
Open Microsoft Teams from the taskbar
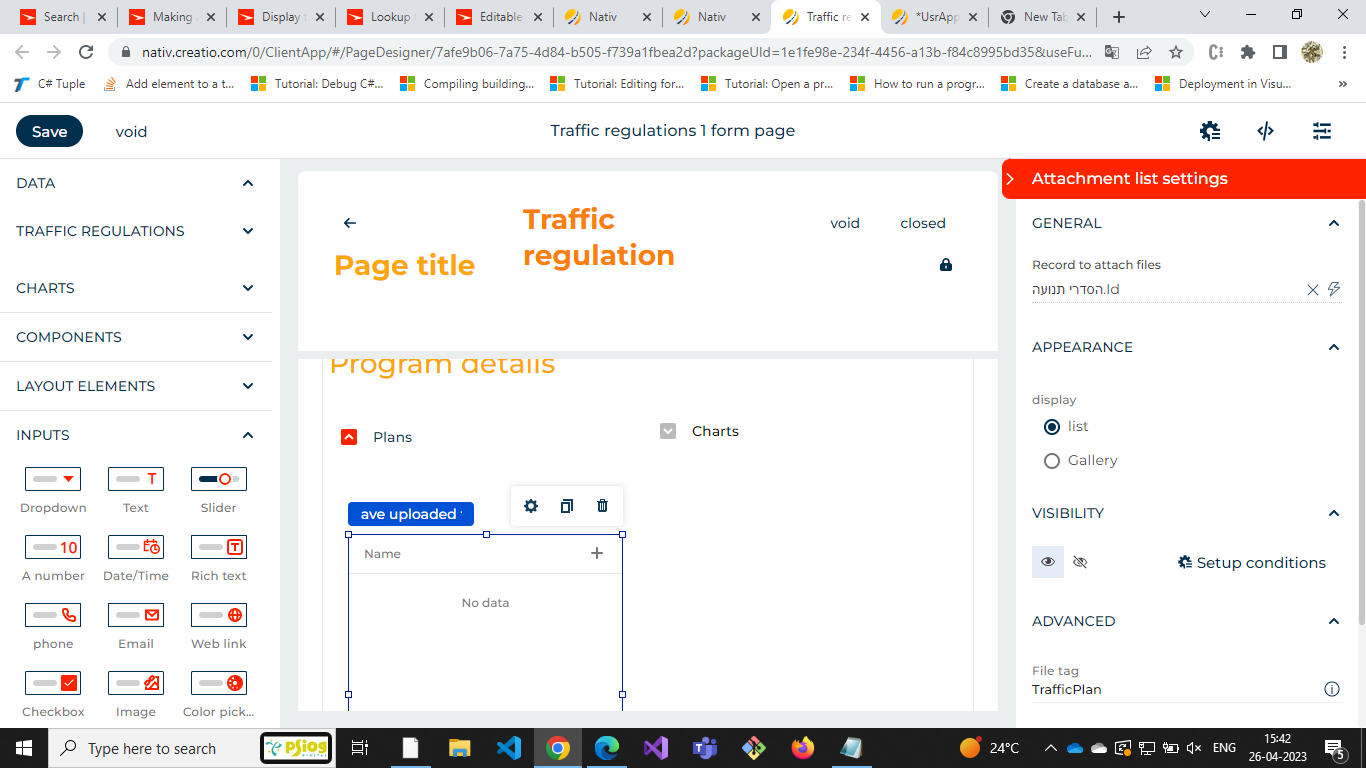coord(705,748)
